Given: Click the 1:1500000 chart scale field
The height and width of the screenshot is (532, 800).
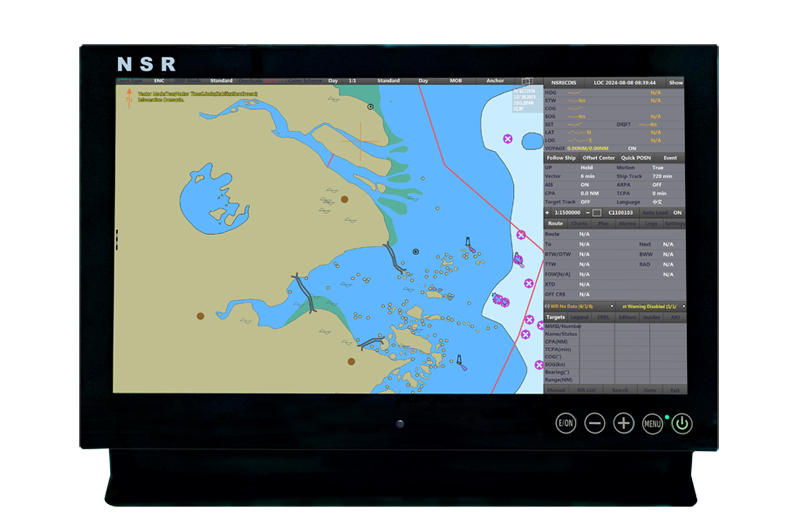Looking at the screenshot, I should pyautogui.click(x=566, y=213).
